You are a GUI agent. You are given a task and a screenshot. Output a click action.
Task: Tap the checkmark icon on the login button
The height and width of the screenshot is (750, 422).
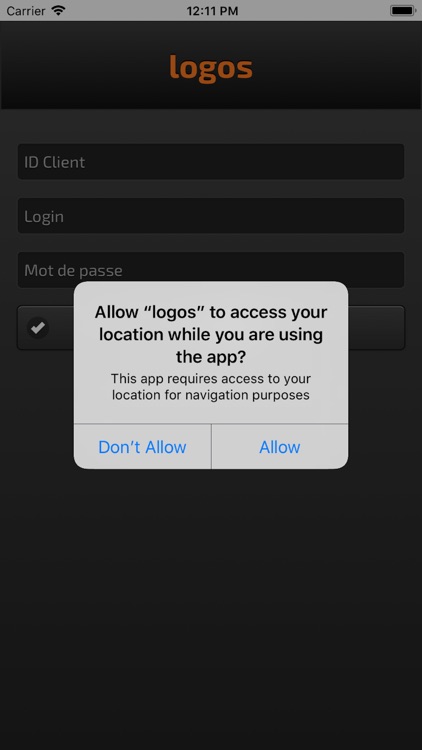tap(38, 328)
